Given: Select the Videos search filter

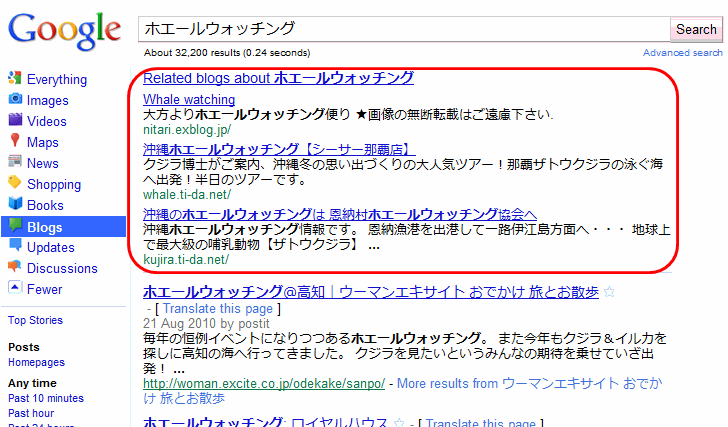Looking at the screenshot, I should pyautogui.click(x=46, y=121).
